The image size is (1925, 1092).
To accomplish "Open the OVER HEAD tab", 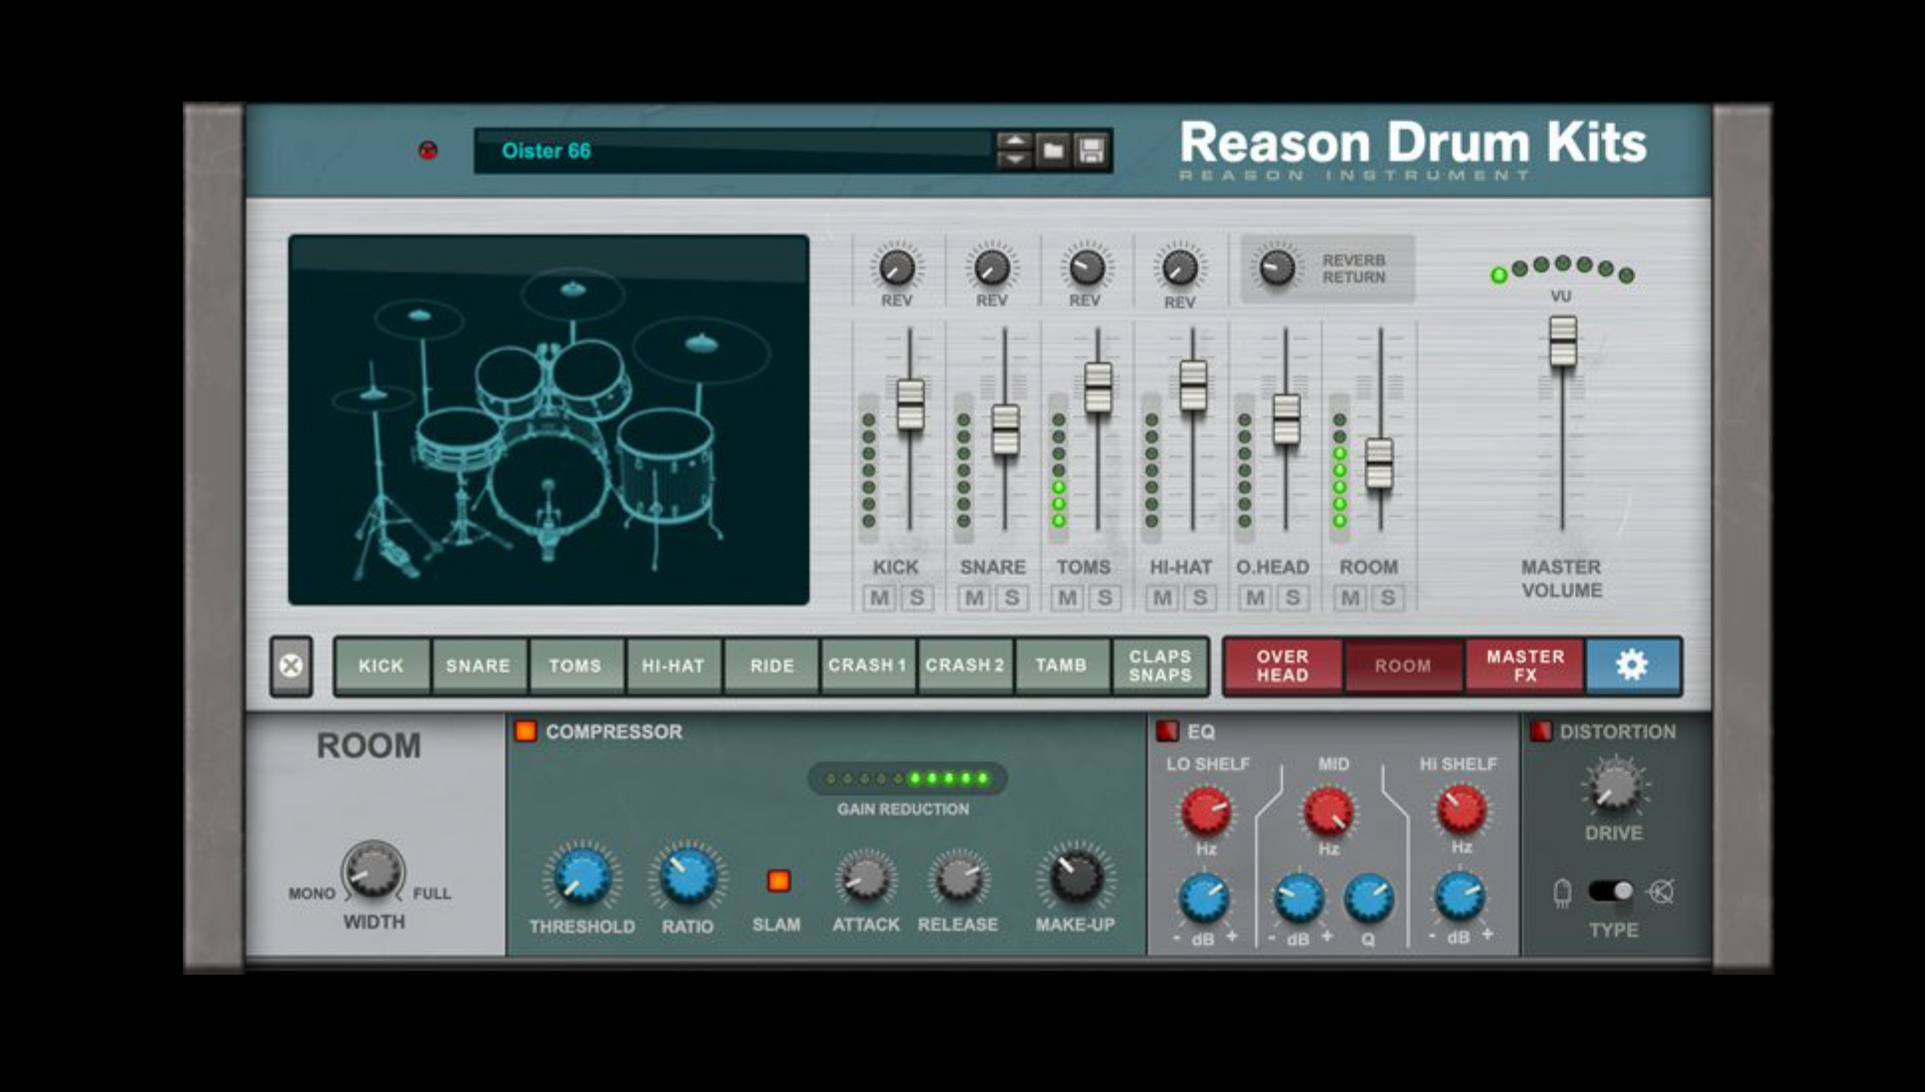I will click(1283, 665).
